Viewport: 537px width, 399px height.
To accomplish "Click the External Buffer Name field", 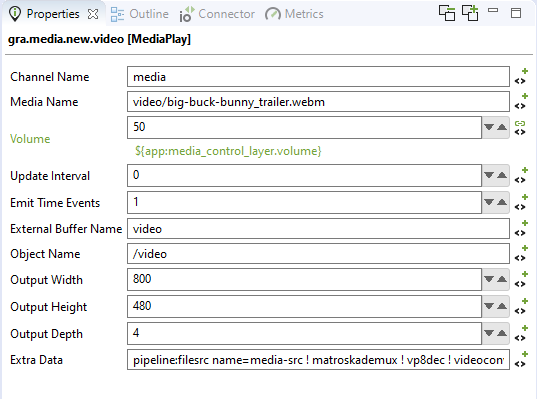I will tap(318, 229).
